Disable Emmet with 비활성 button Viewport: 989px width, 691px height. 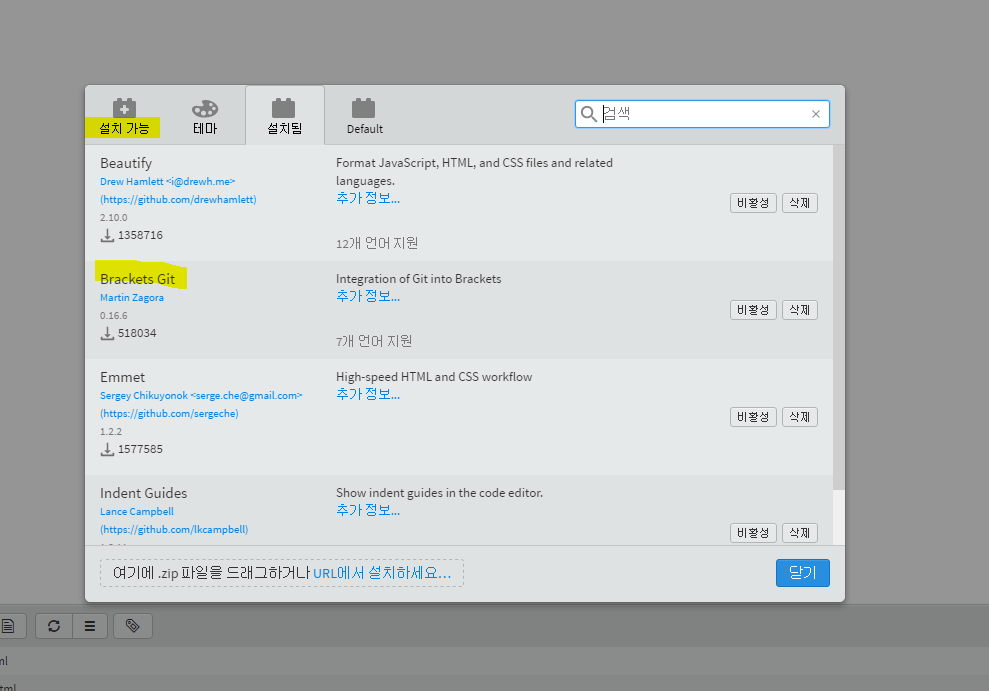pos(753,417)
